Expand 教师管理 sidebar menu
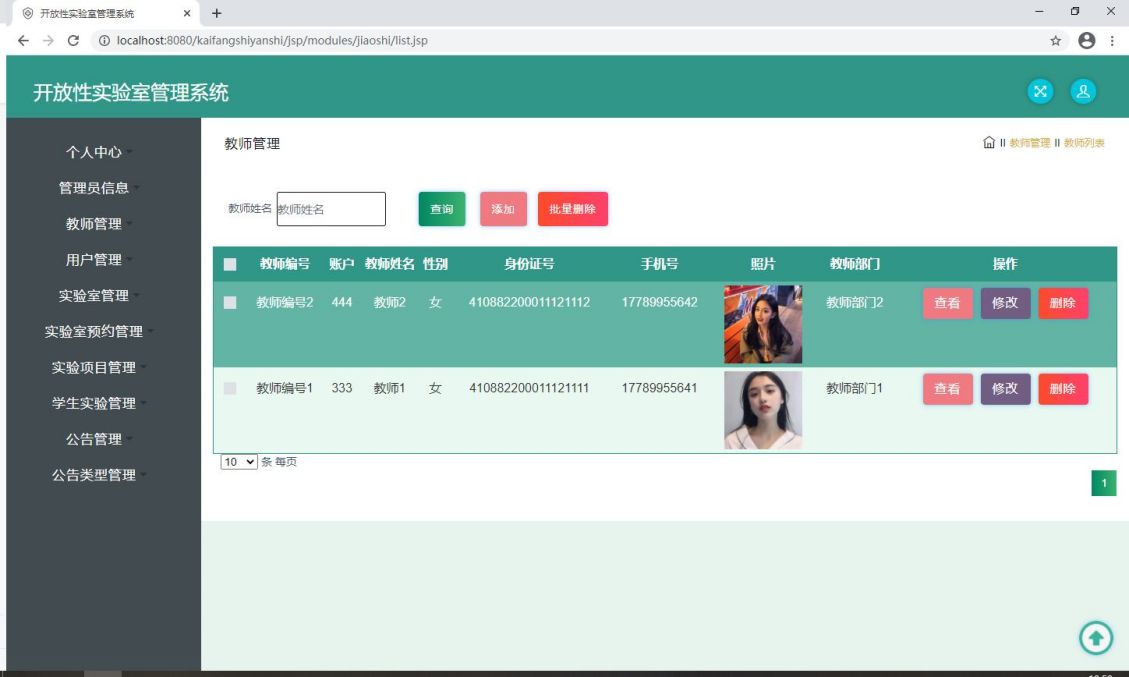Viewport: 1129px width, 677px height. (x=94, y=224)
